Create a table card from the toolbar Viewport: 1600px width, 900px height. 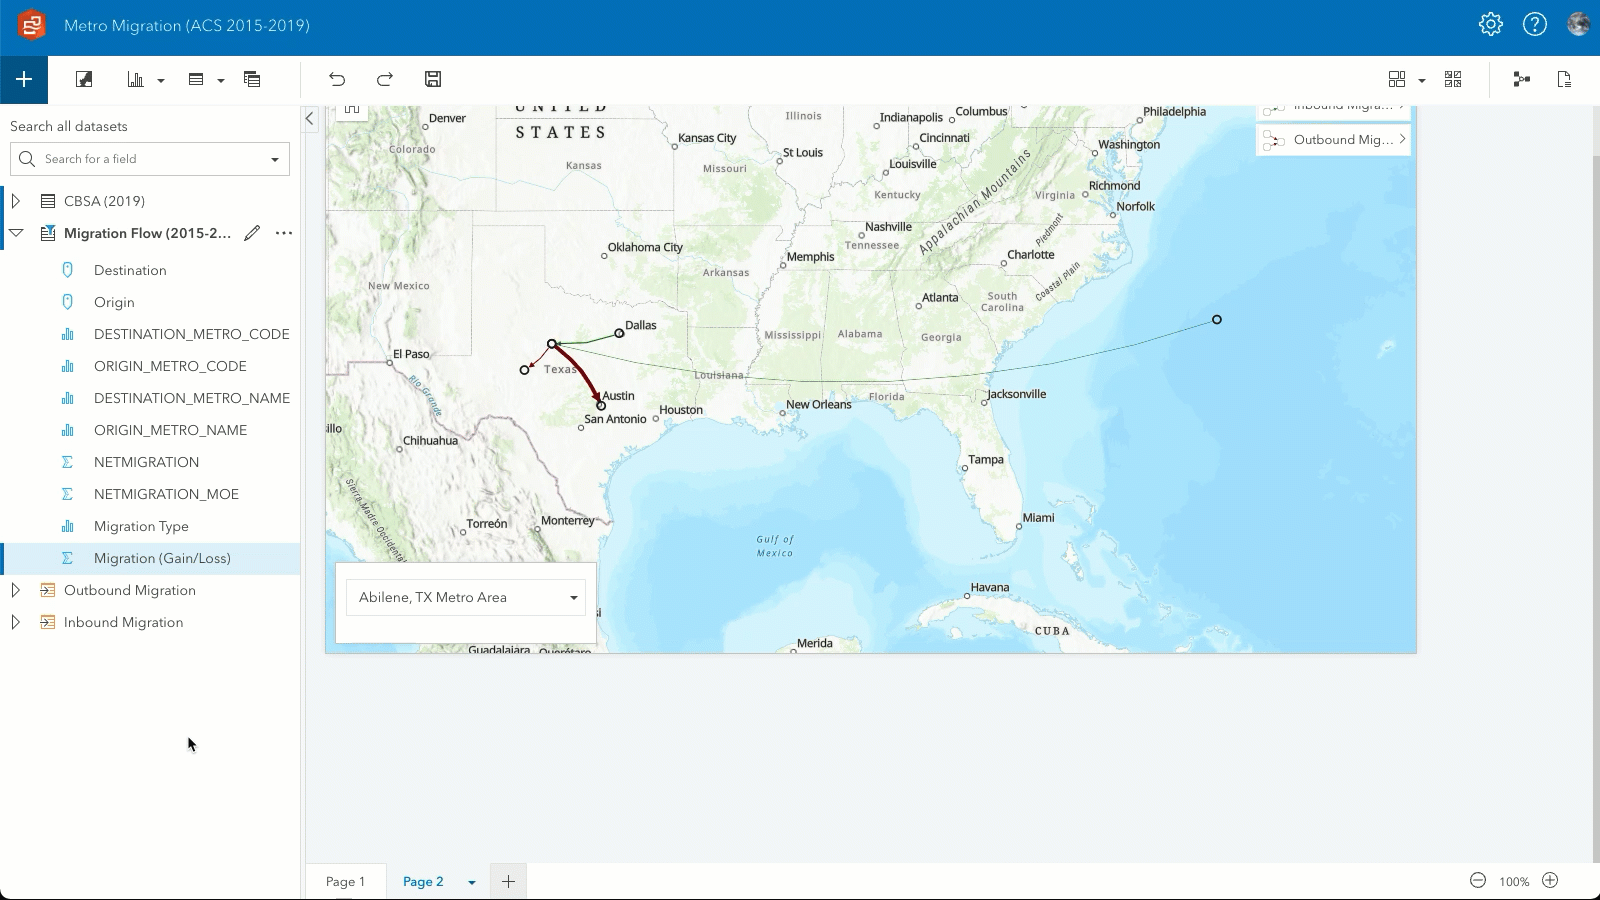point(196,80)
